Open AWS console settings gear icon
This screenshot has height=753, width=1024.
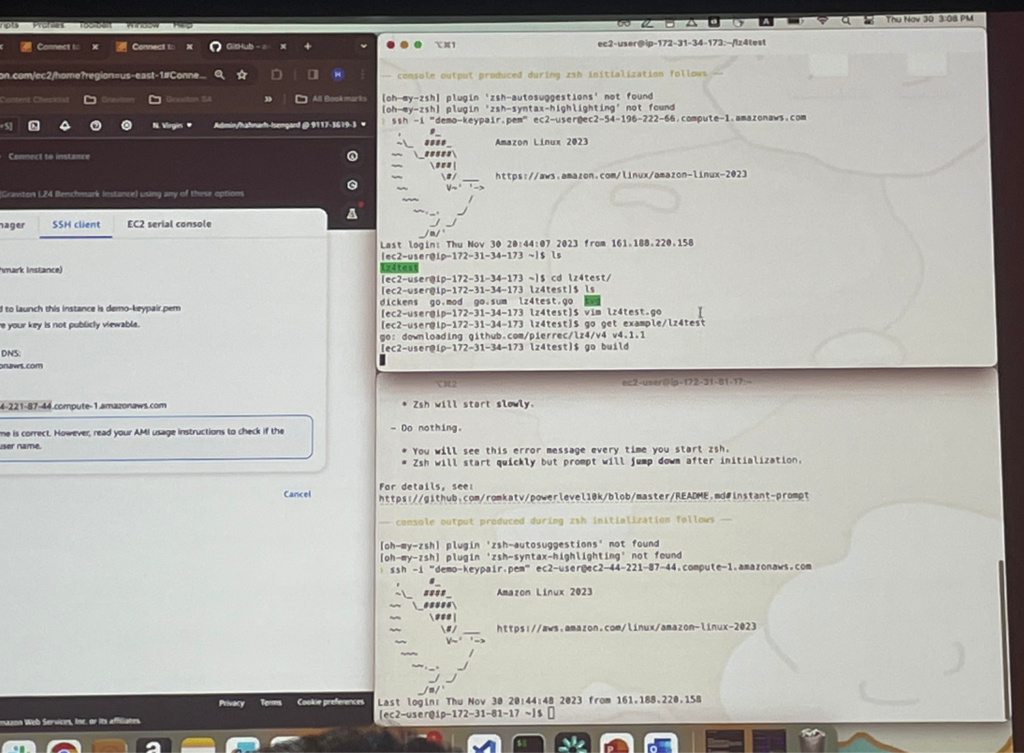point(126,125)
